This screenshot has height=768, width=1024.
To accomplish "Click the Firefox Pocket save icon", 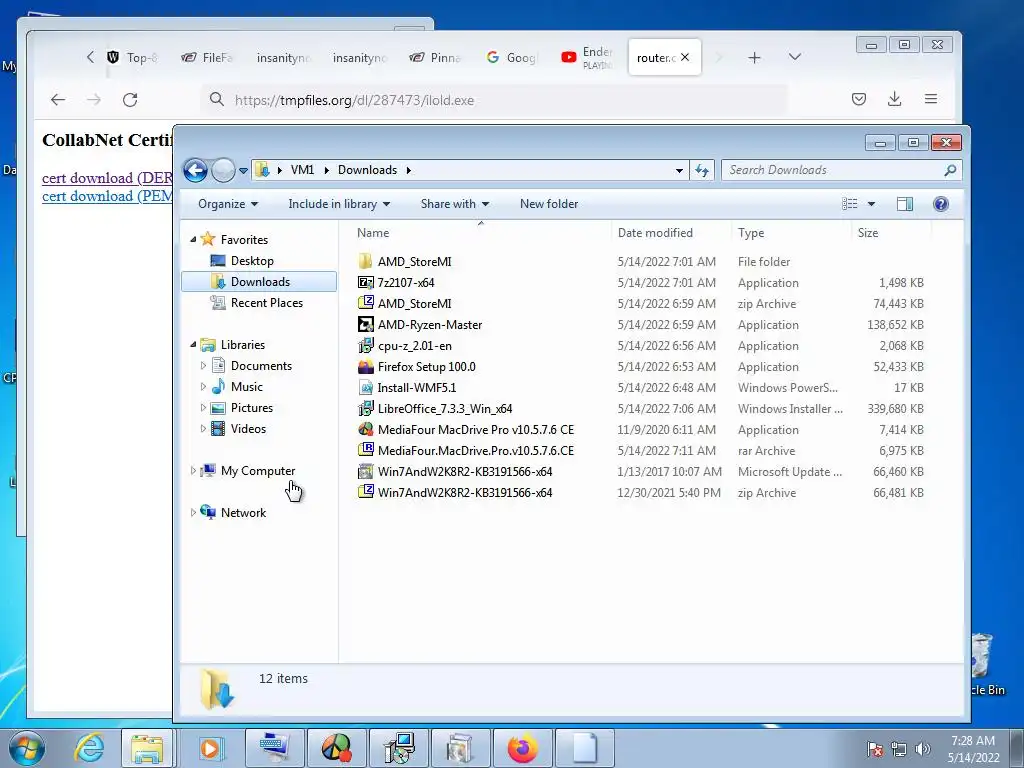I will (859, 99).
